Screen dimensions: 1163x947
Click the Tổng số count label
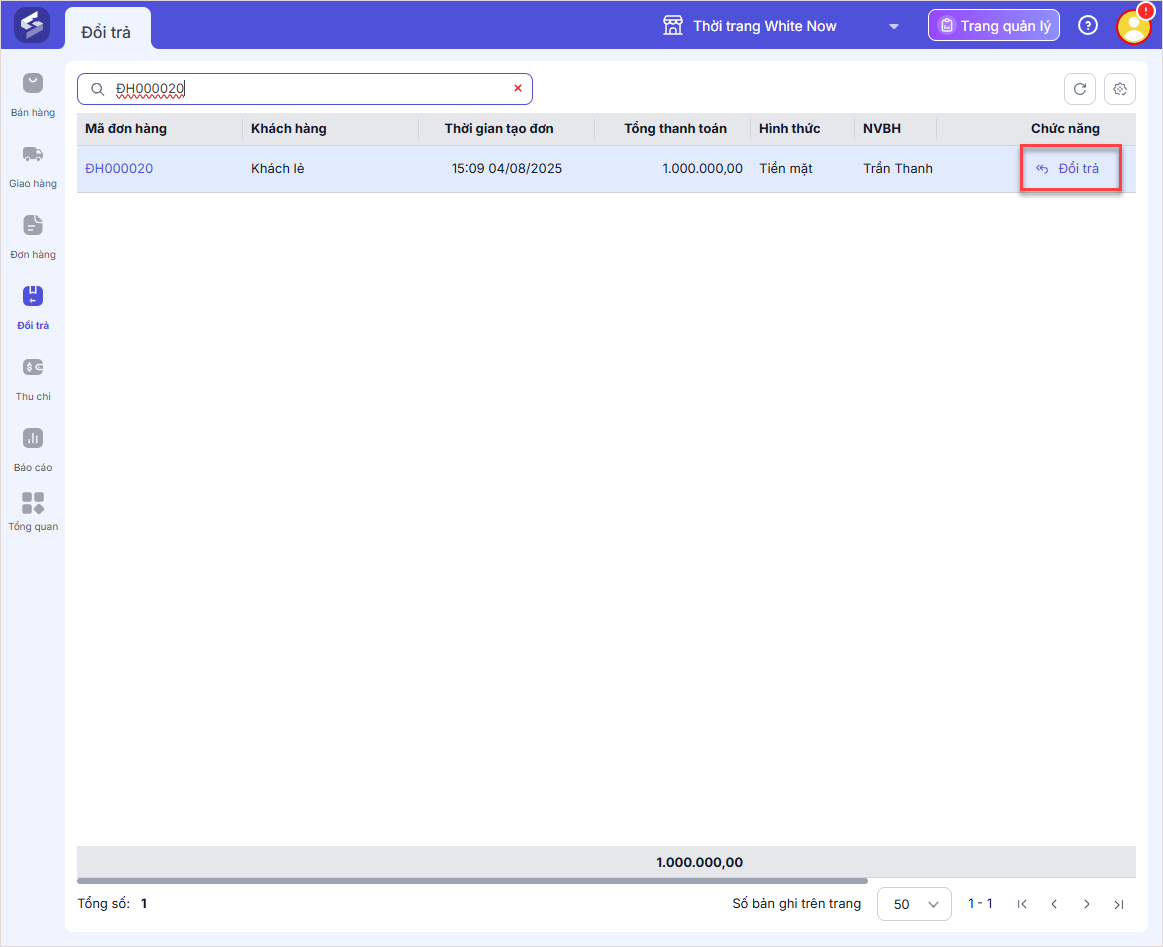(x=104, y=903)
